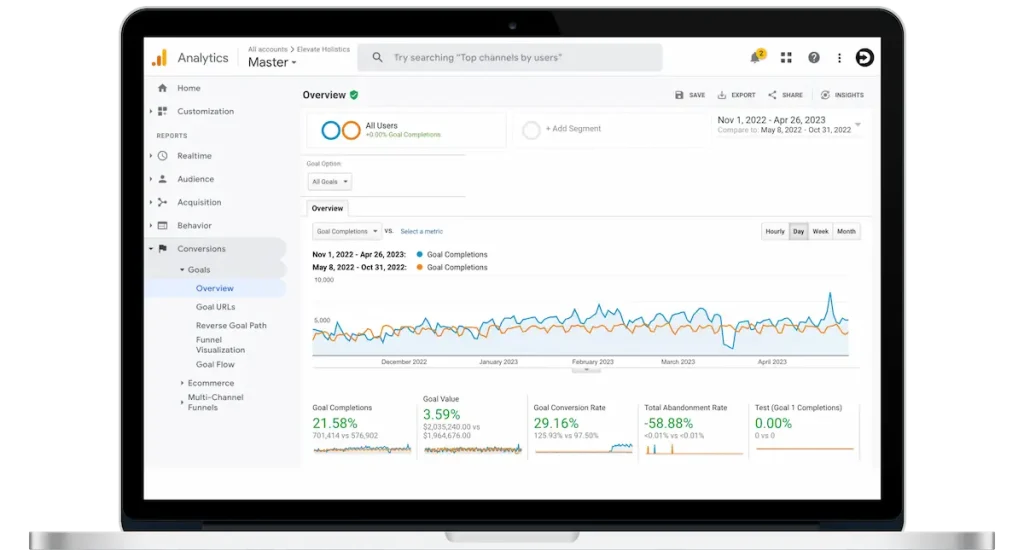The height and width of the screenshot is (550, 1024).
Task: Open the Goal Completions metric dropdown
Action: (x=346, y=231)
